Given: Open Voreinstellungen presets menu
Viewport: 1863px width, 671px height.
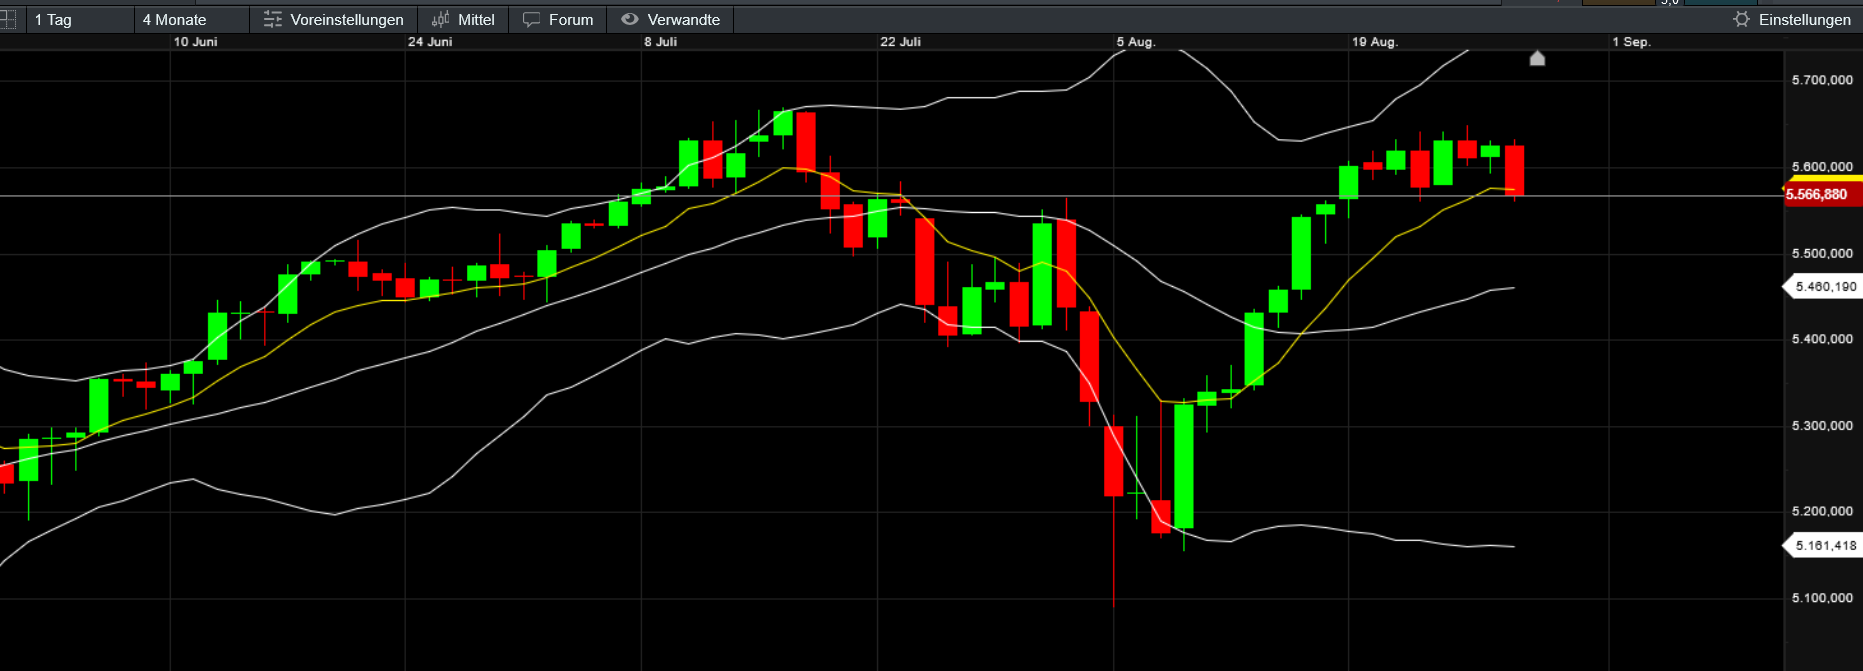Looking at the screenshot, I should tap(334, 20).
